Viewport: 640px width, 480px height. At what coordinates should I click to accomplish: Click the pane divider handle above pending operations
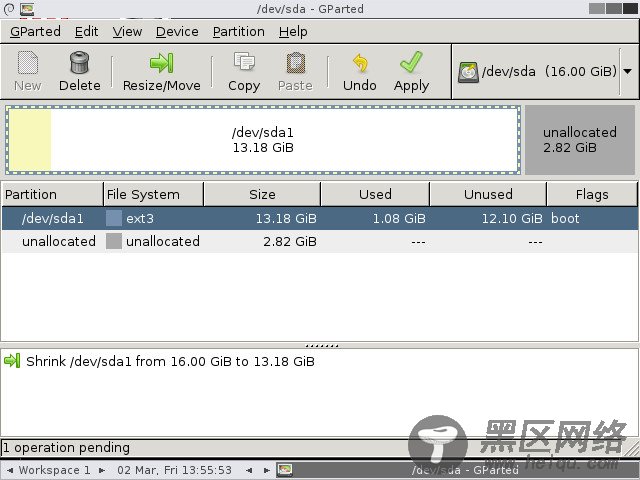[x=322, y=346]
